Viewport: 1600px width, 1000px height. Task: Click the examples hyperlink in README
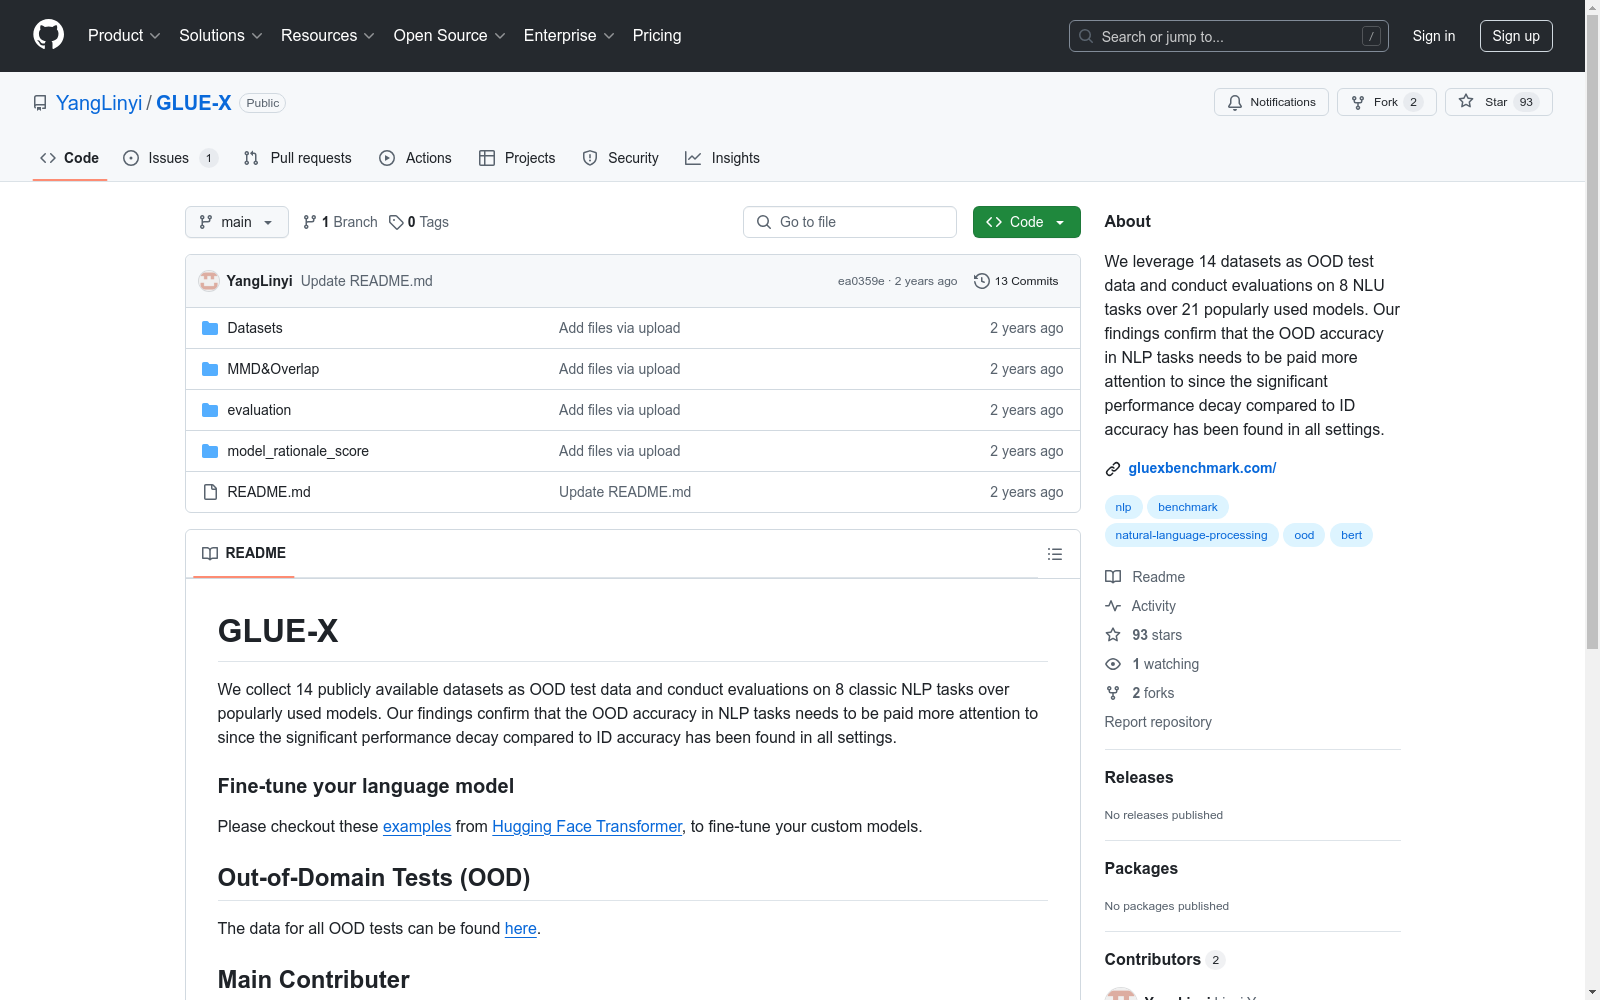pos(417,826)
